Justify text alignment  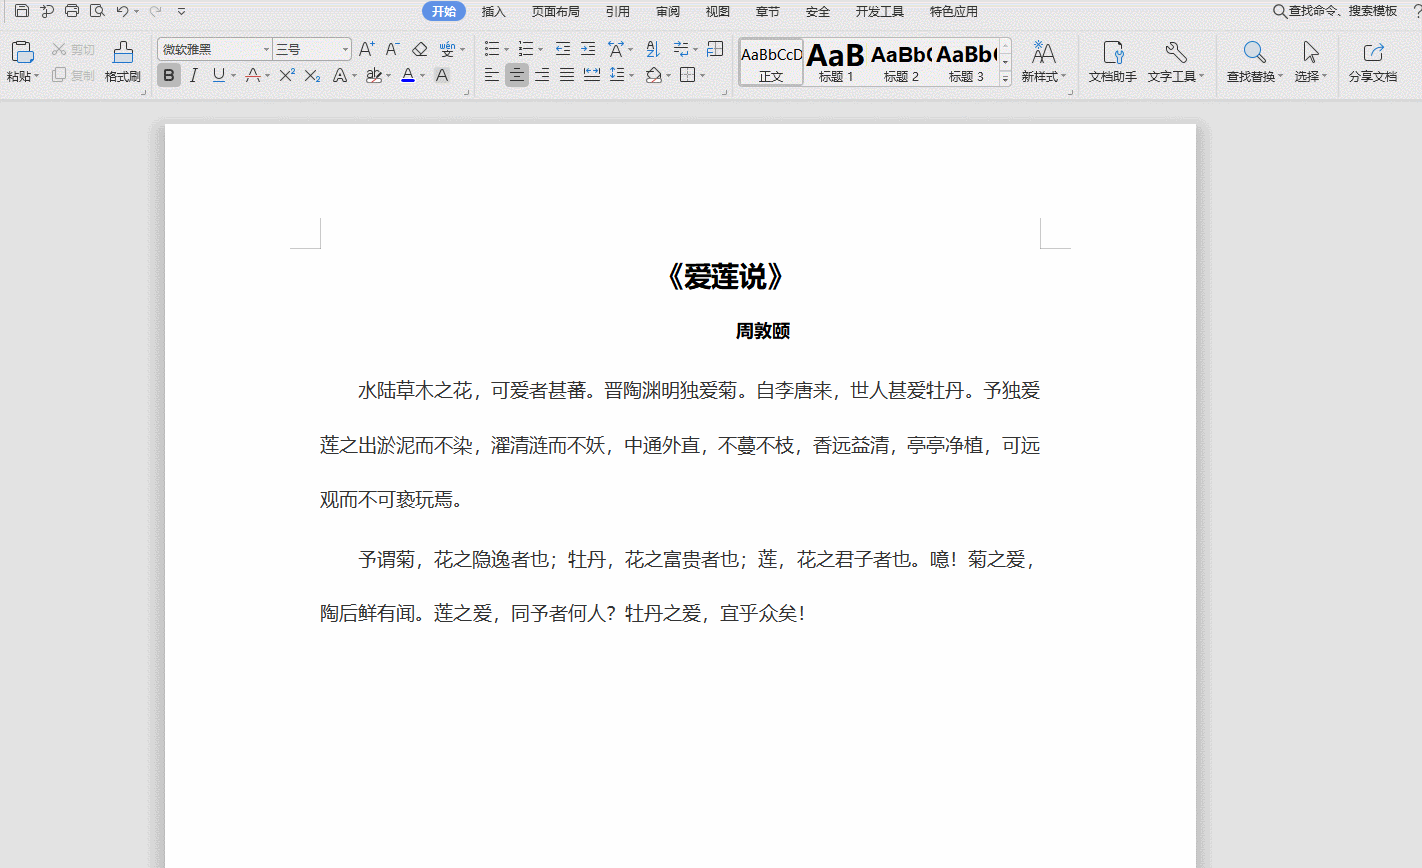[x=567, y=75]
